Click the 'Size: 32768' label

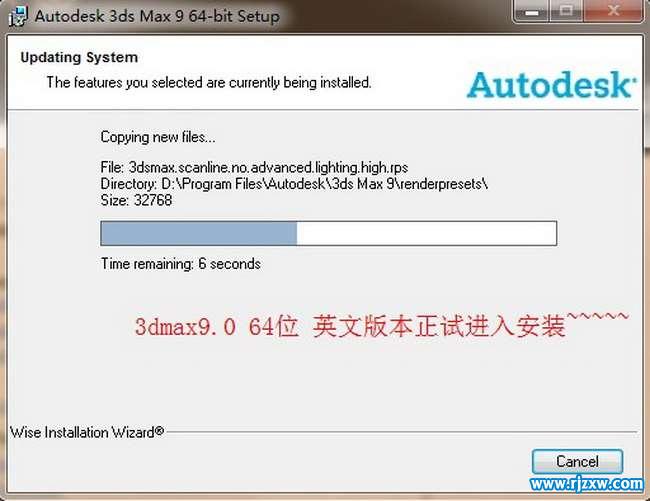click(136, 200)
